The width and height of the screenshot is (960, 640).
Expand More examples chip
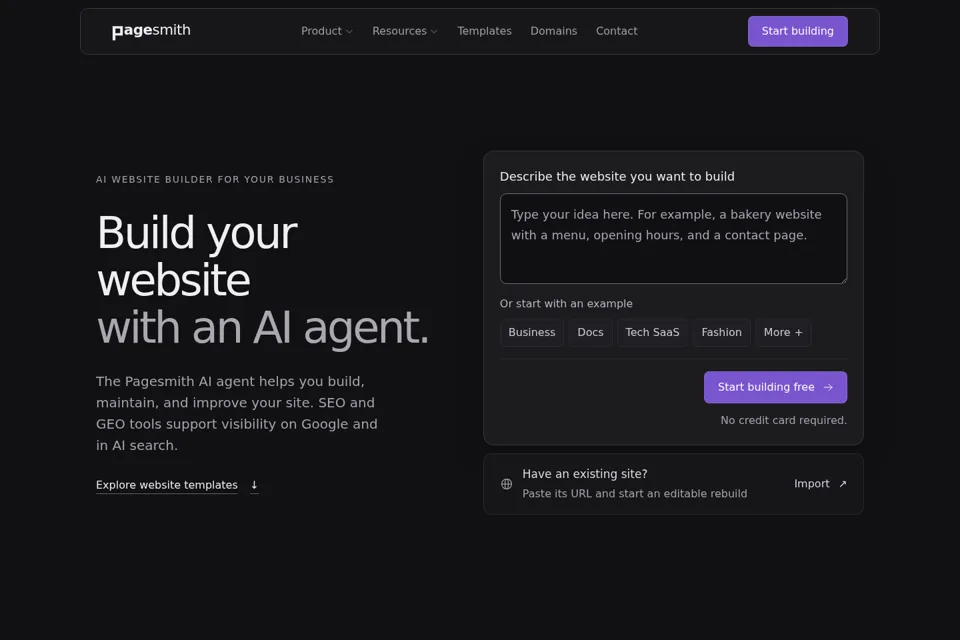click(783, 333)
